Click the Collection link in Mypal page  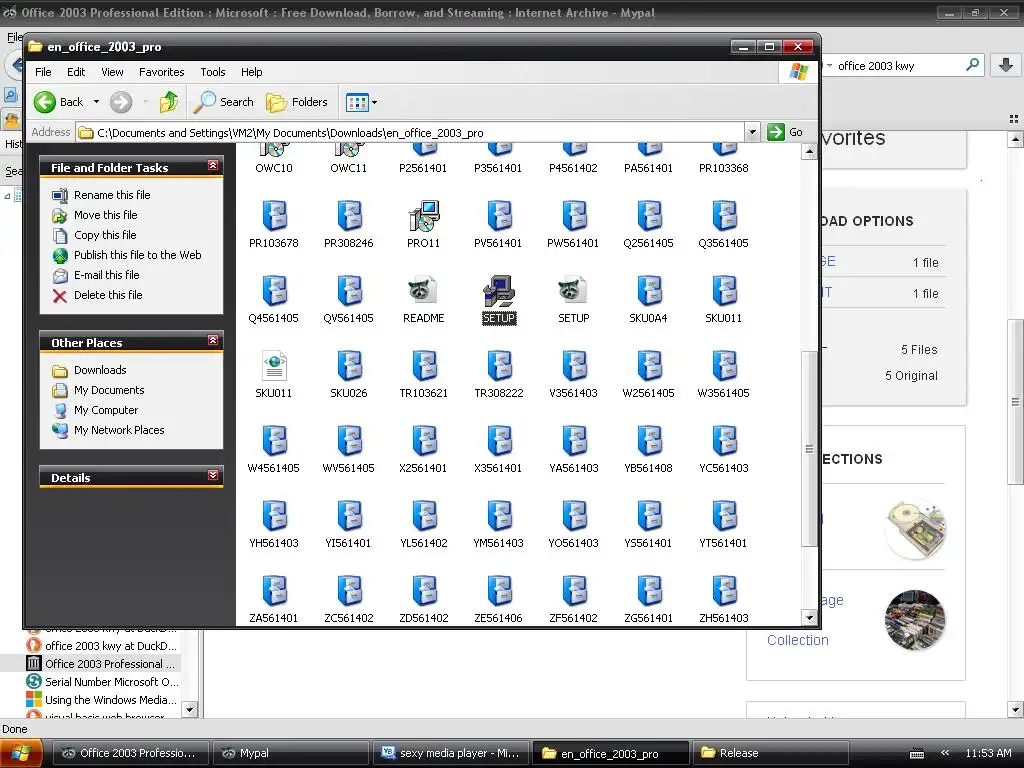pos(797,640)
